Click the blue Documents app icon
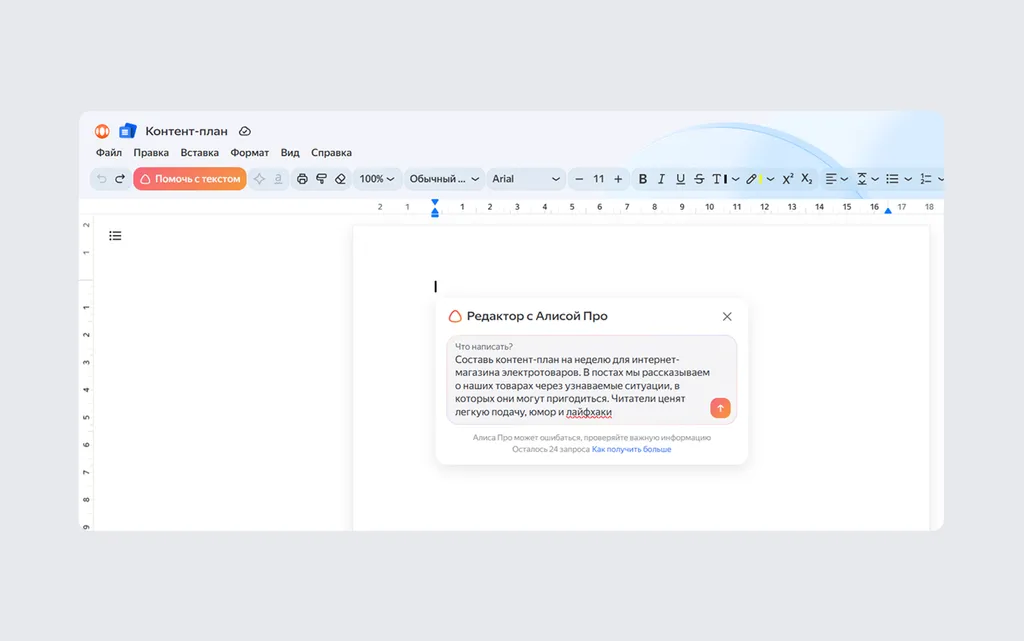The height and width of the screenshot is (641, 1024). (127, 131)
